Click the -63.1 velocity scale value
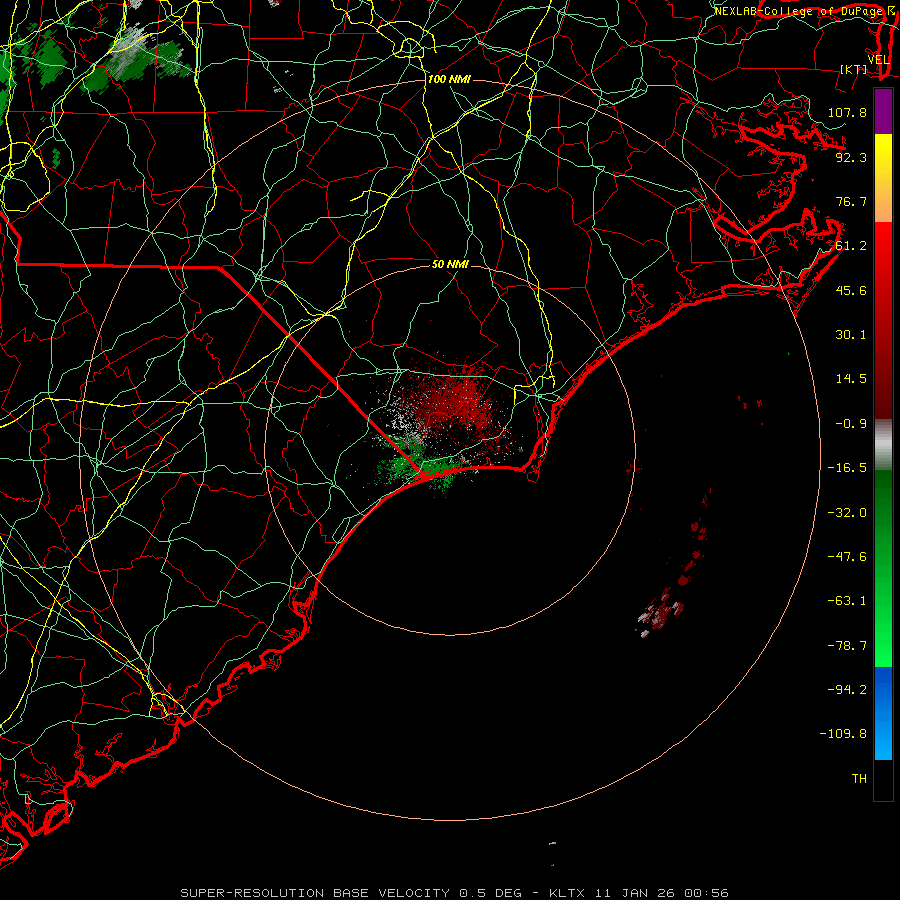 pos(847,601)
